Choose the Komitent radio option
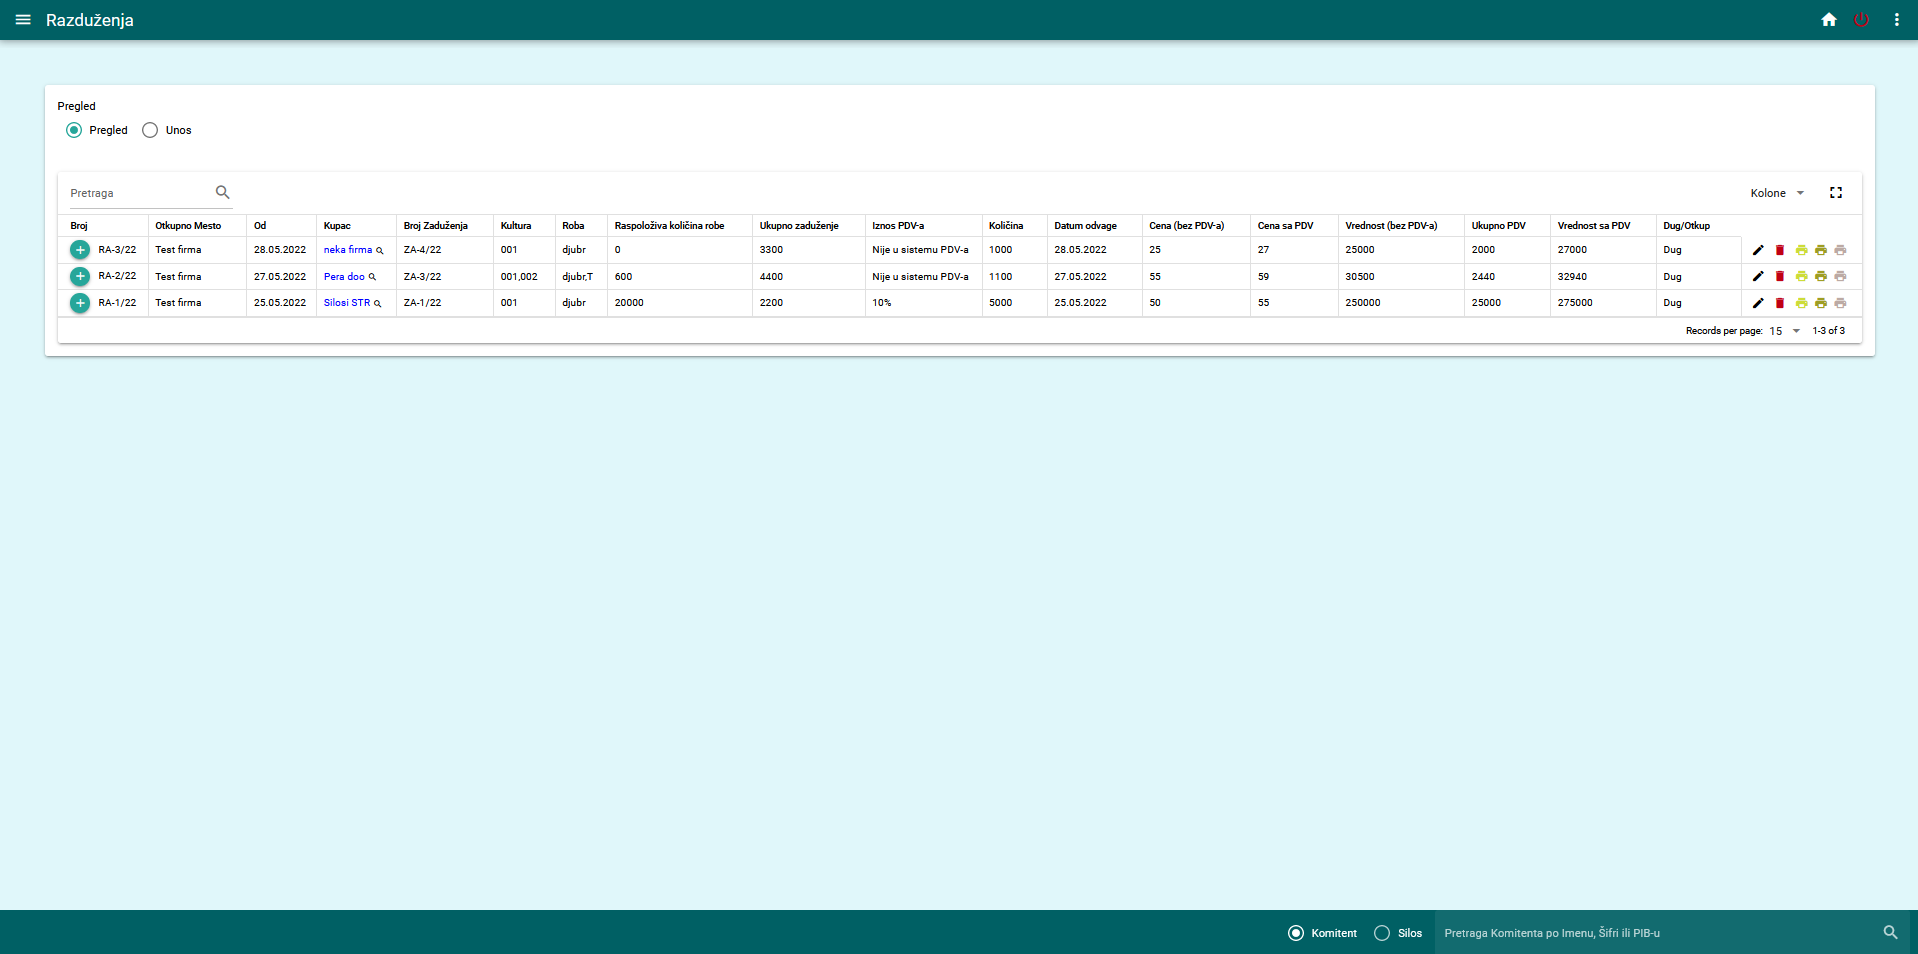Image resolution: width=1918 pixels, height=954 pixels. click(x=1295, y=933)
